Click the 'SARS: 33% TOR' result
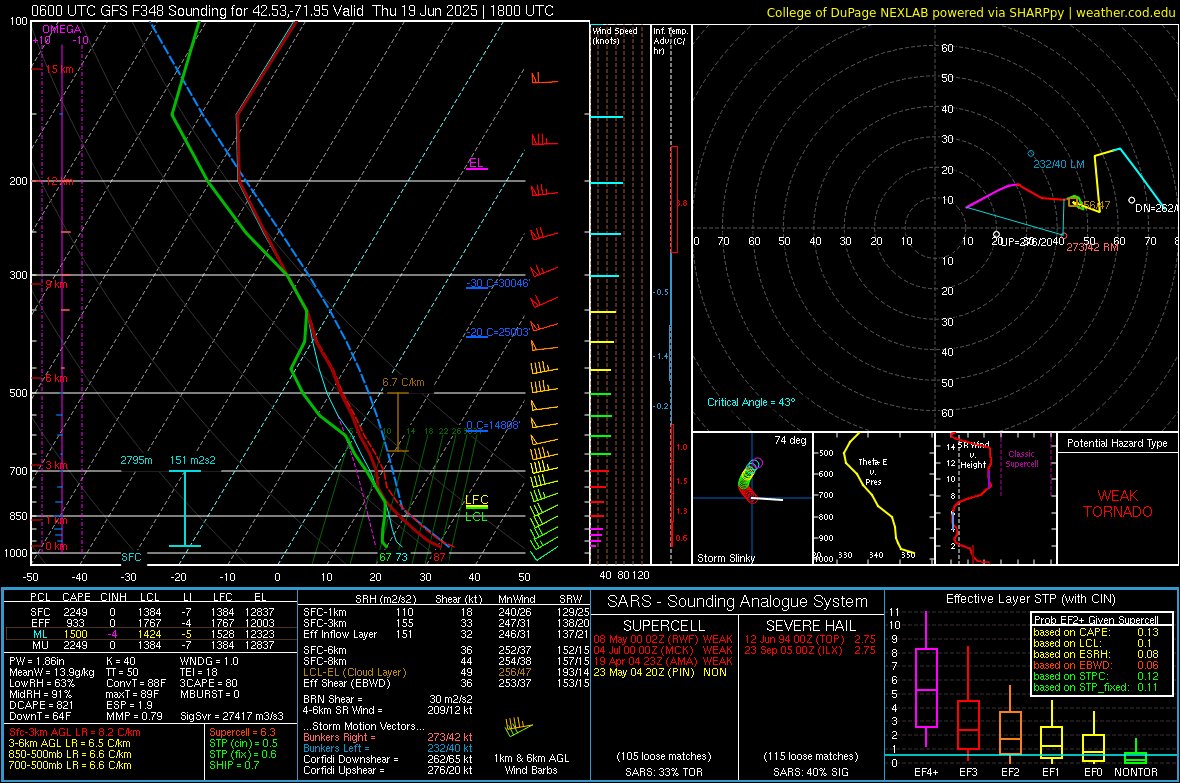Viewport: 1180px width, 783px height. pyautogui.click(x=664, y=772)
